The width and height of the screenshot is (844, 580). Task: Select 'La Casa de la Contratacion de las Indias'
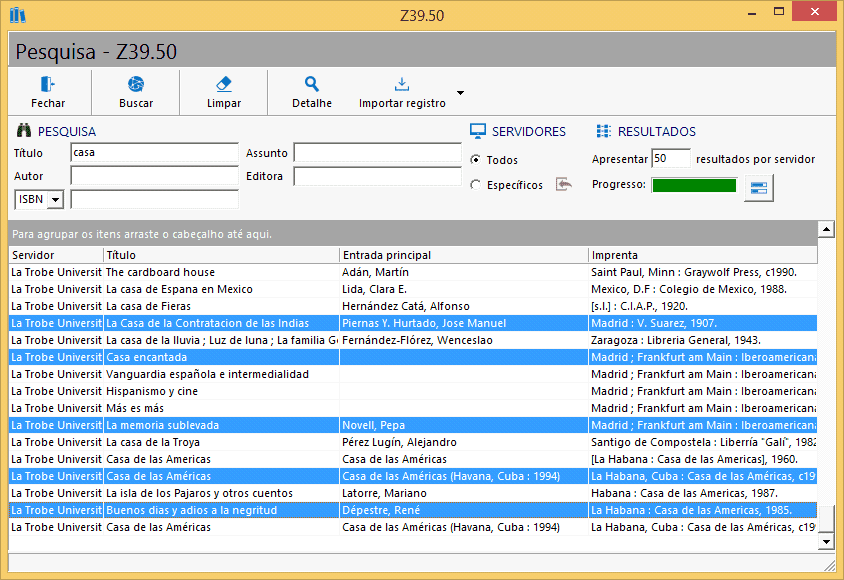coord(413,323)
